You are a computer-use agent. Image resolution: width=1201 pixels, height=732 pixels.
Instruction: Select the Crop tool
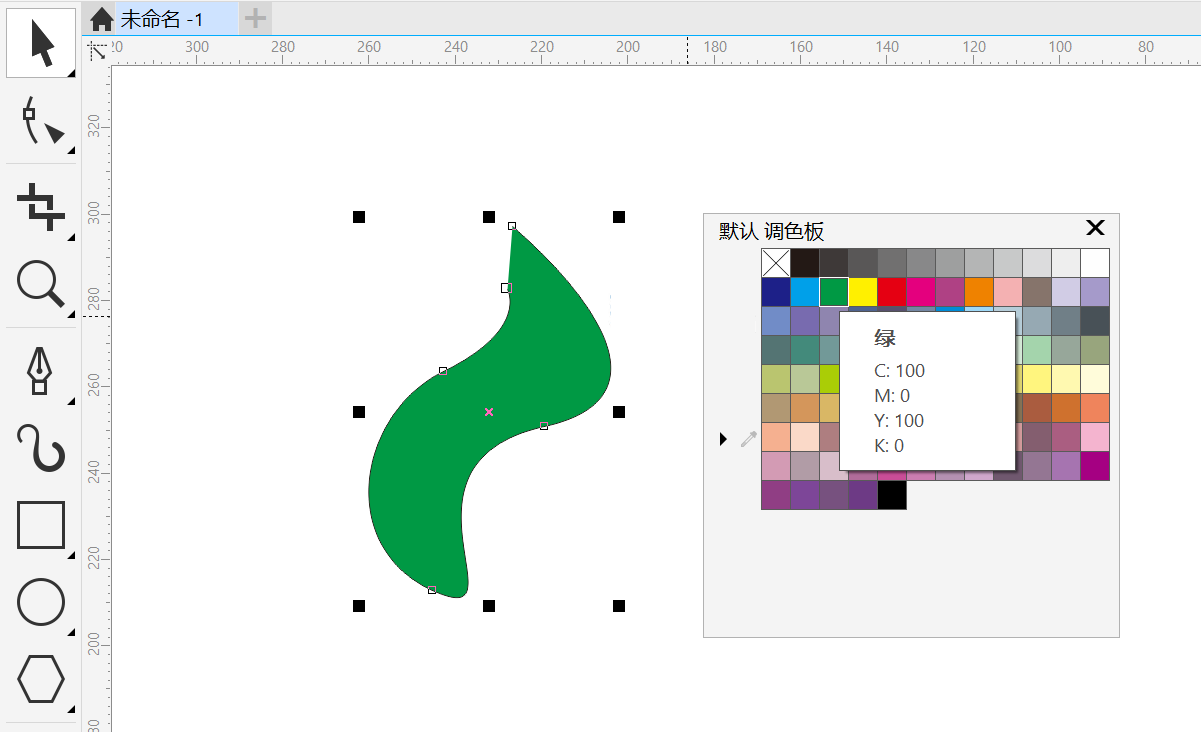tap(42, 206)
